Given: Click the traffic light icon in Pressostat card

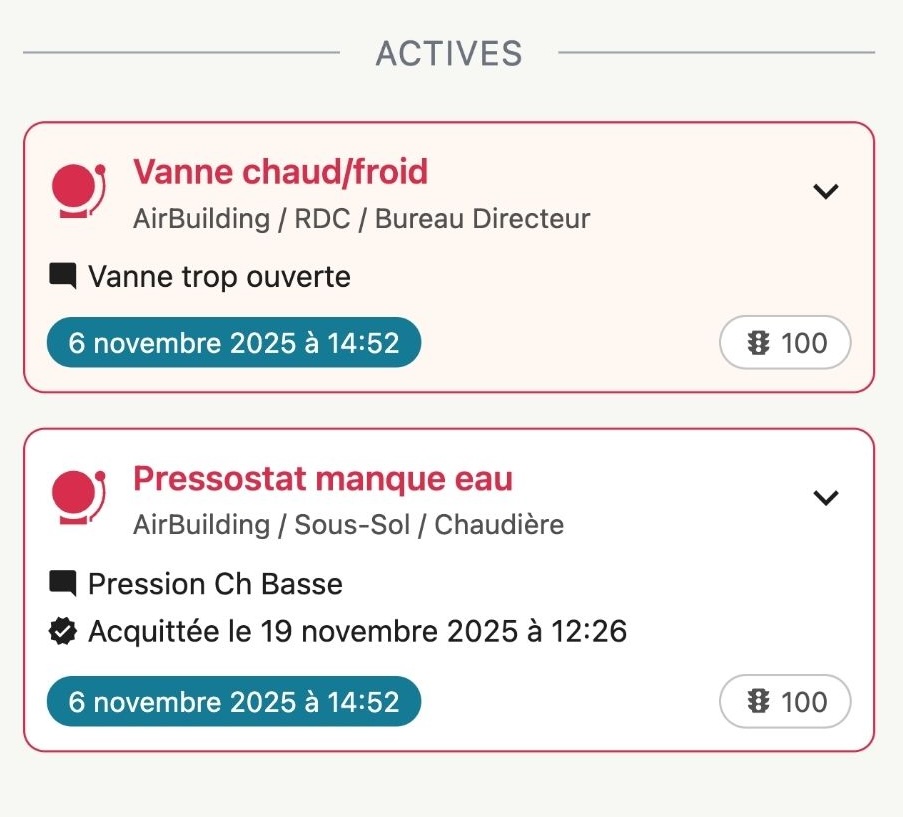Looking at the screenshot, I should (759, 701).
